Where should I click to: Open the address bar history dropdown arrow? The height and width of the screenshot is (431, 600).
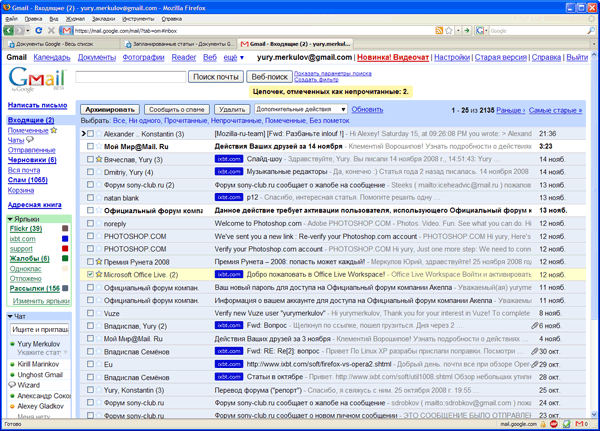click(458, 31)
